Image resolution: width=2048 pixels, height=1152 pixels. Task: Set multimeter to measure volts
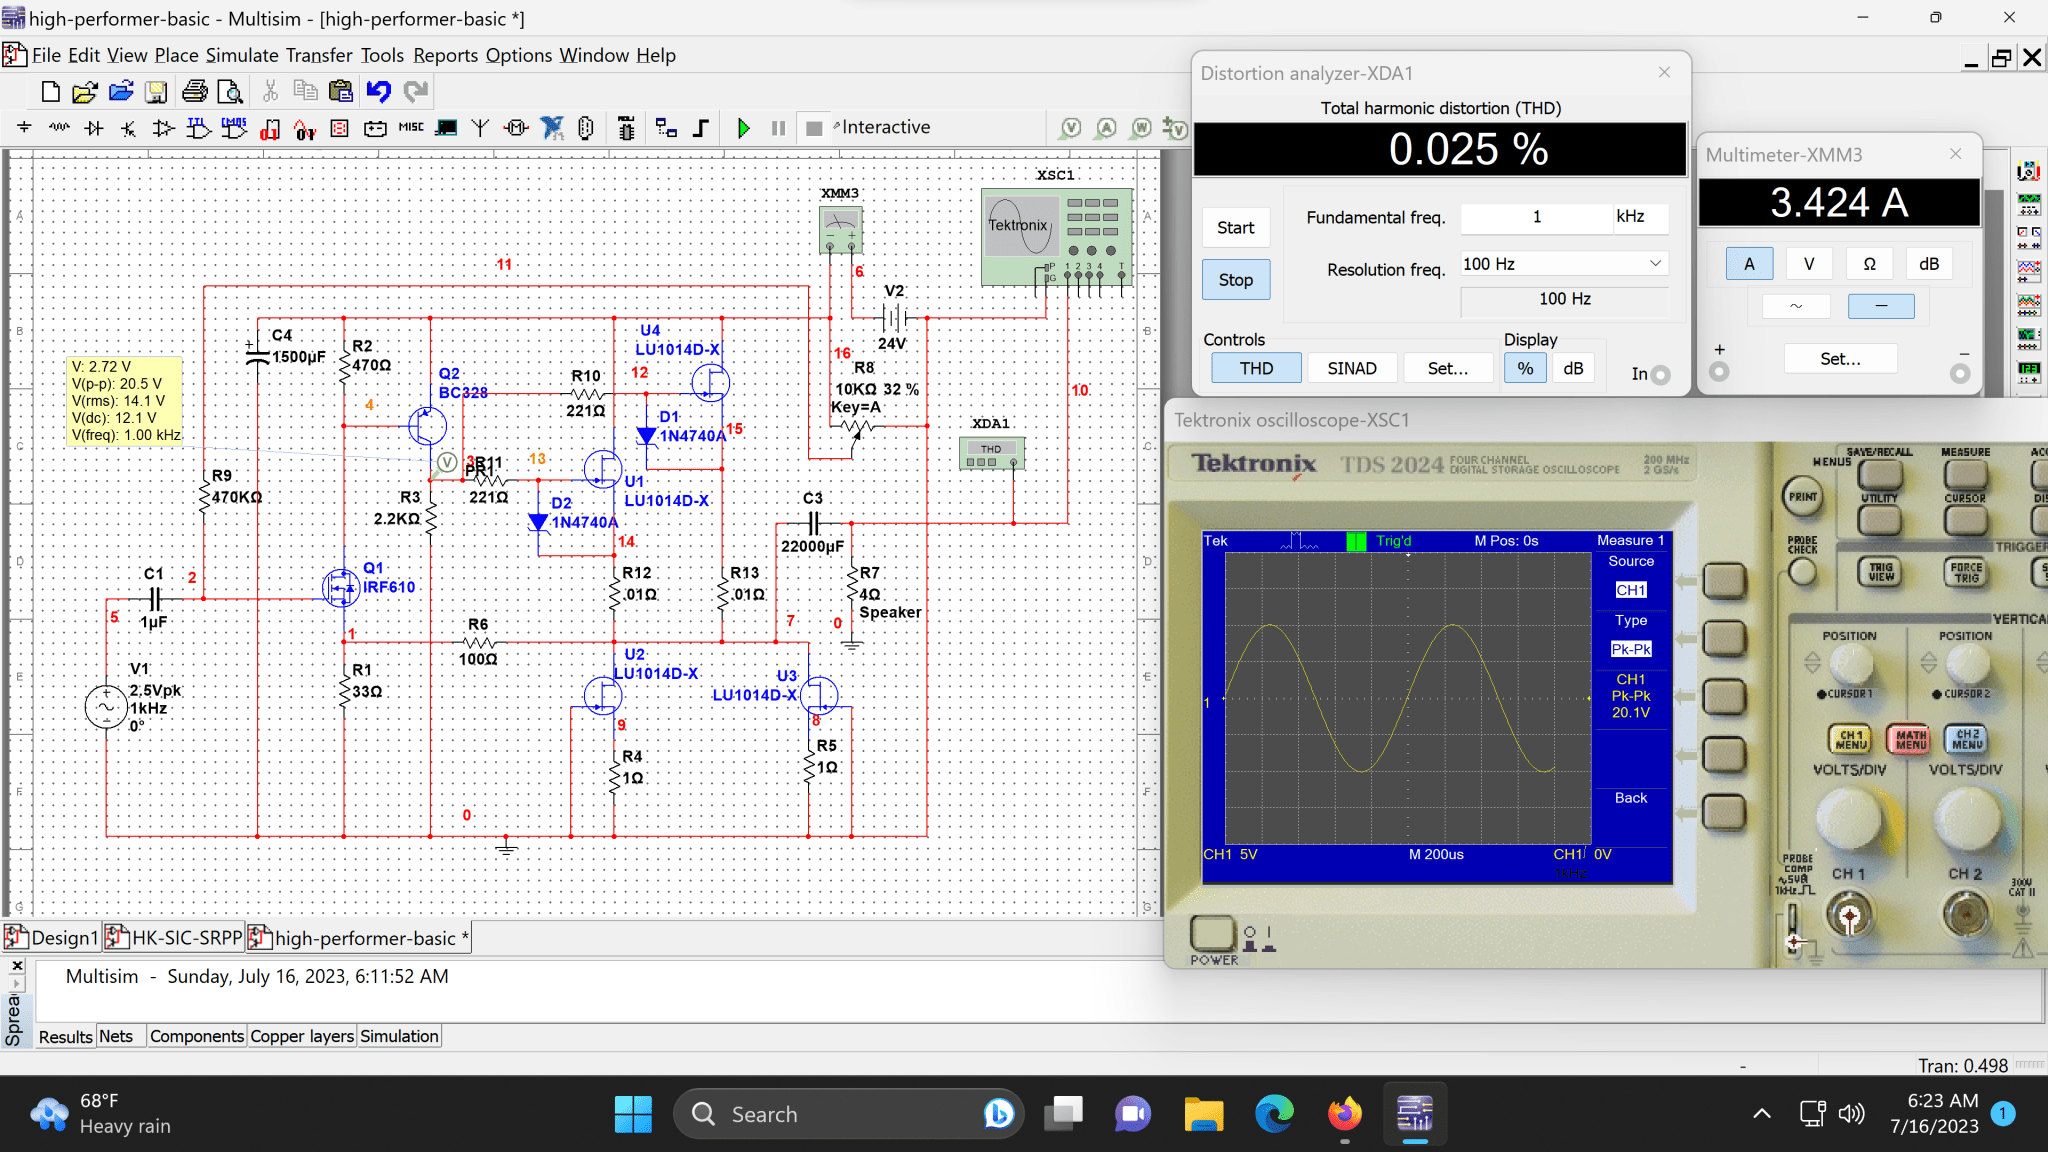[x=1809, y=264]
